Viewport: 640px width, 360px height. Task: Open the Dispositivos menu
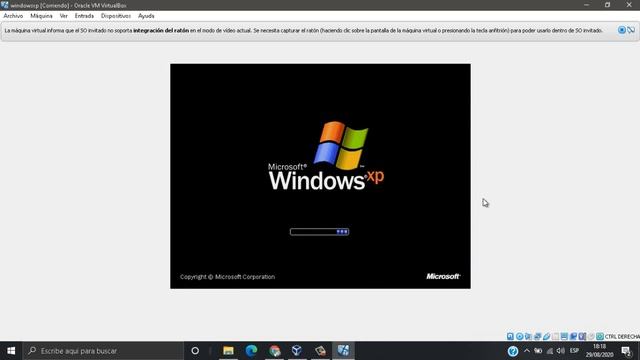116,16
